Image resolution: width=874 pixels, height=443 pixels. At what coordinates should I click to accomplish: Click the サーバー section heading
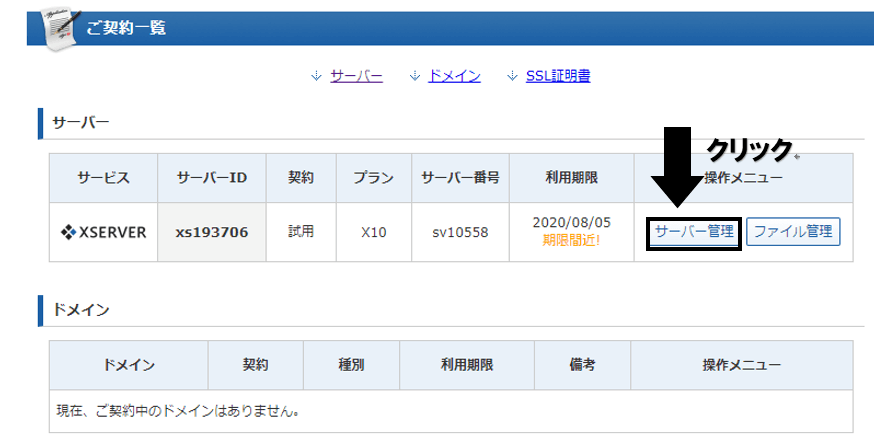click(x=81, y=123)
